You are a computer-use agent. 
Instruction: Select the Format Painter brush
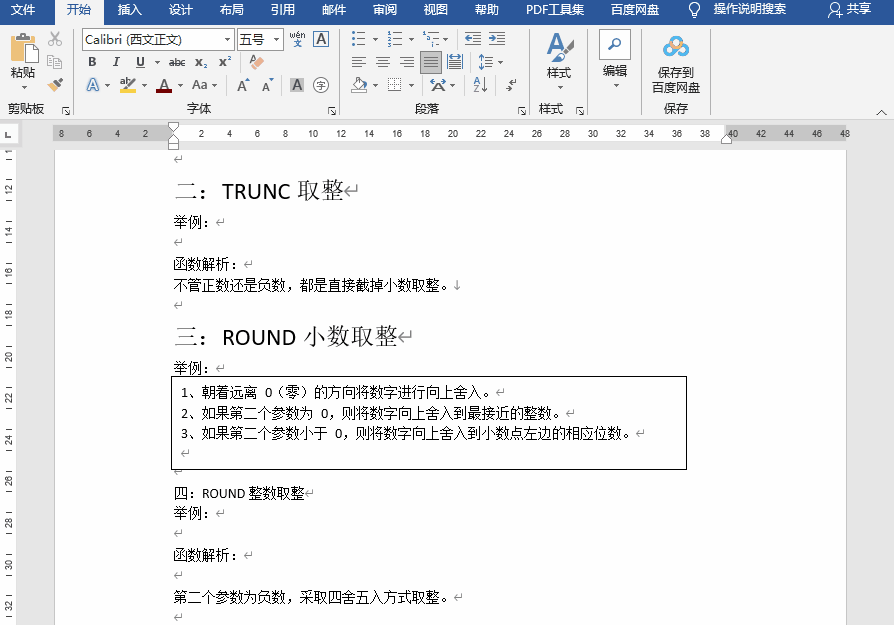55,85
